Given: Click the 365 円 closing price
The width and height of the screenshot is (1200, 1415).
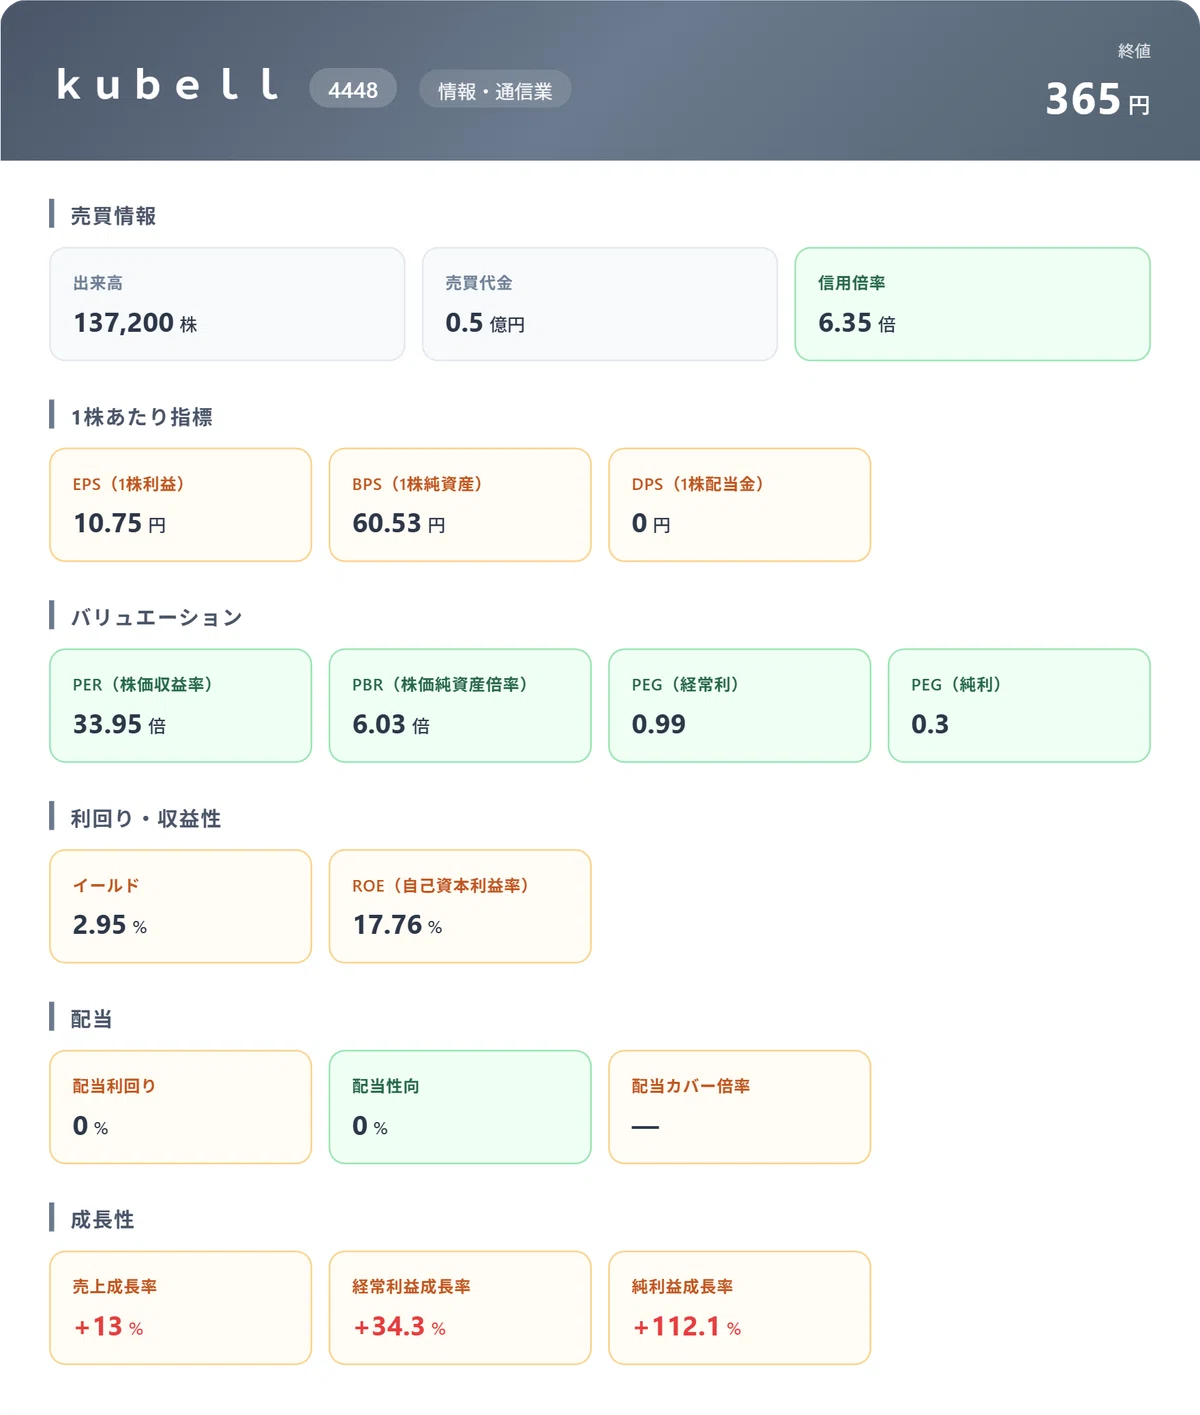Looking at the screenshot, I should click(1098, 99).
